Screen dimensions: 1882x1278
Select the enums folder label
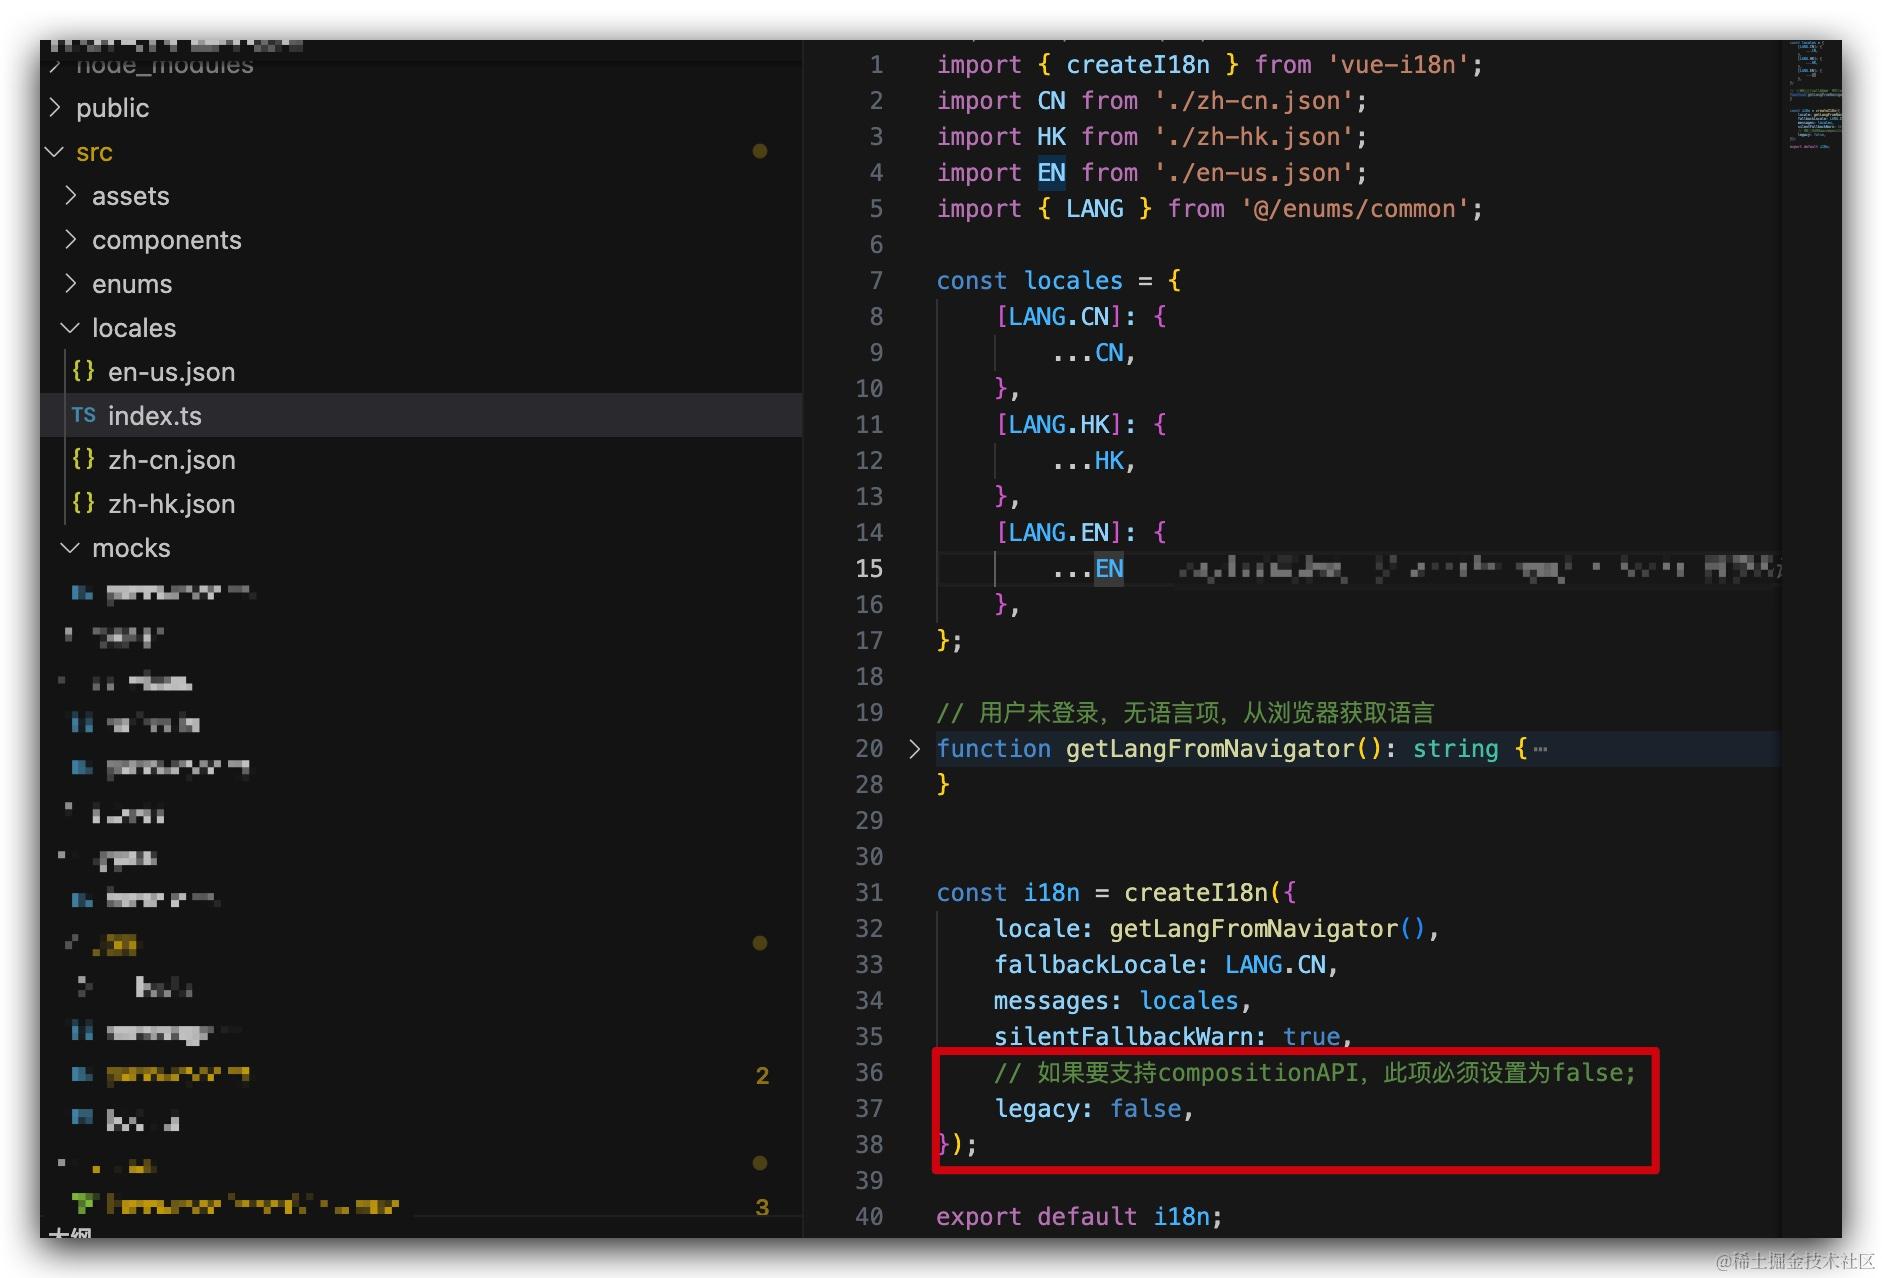132,284
